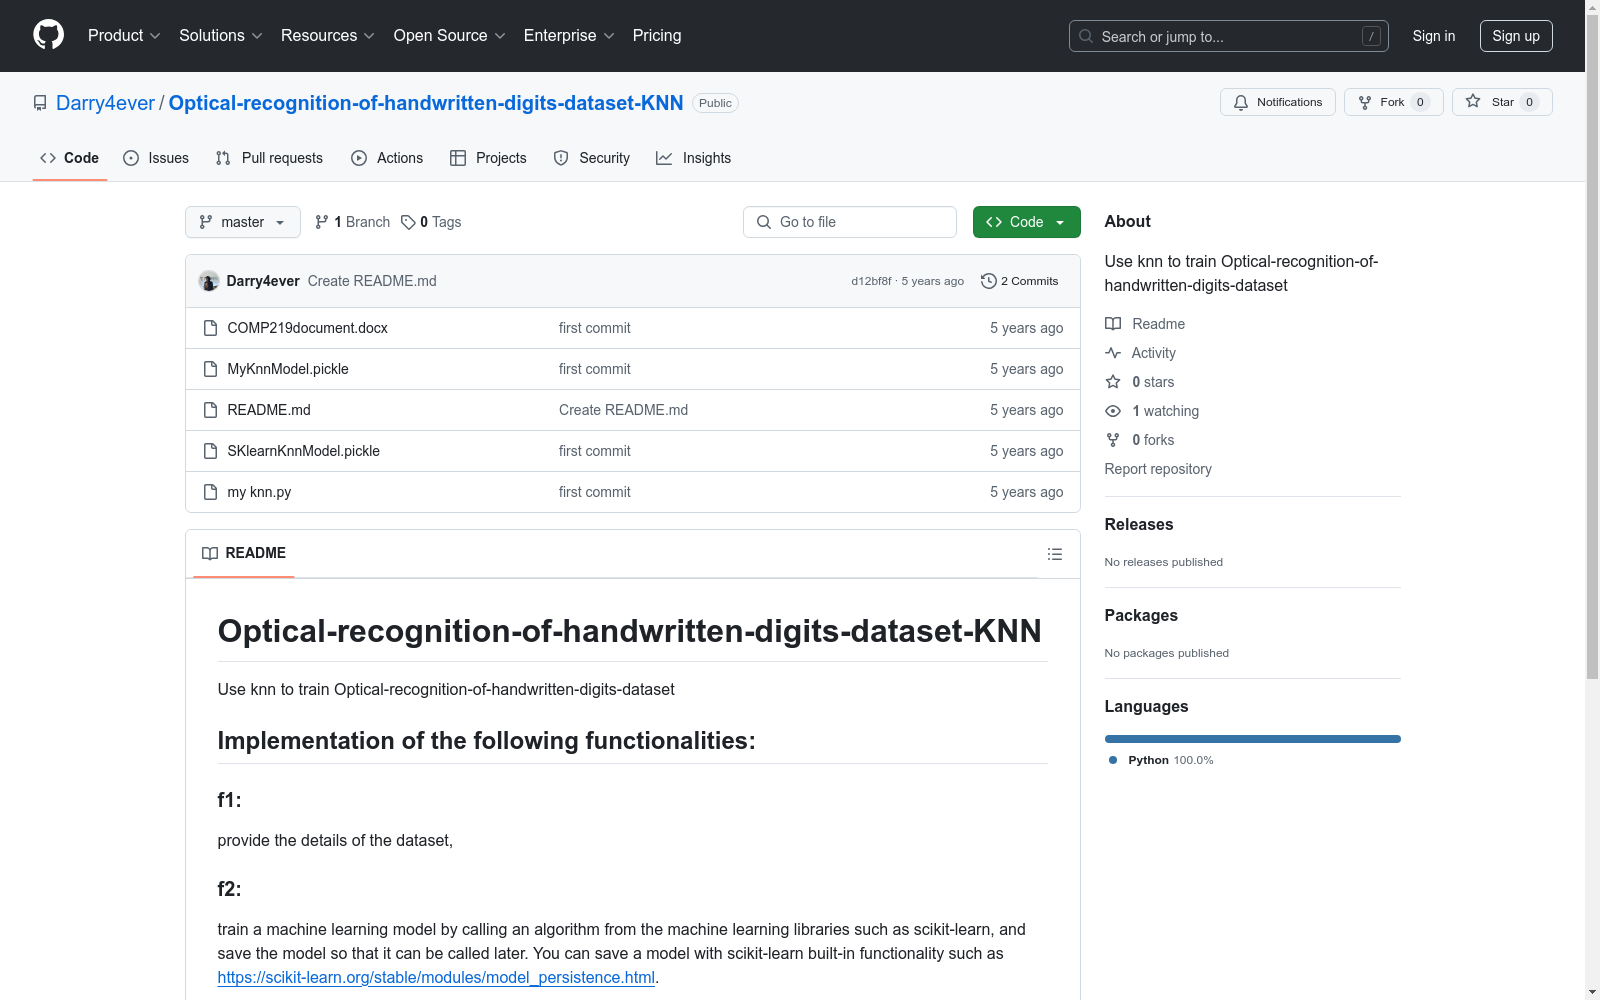This screenshot has height=1000, width=1600.
Task: Open the Releases heading link
Action: (x=1139, y=524)
